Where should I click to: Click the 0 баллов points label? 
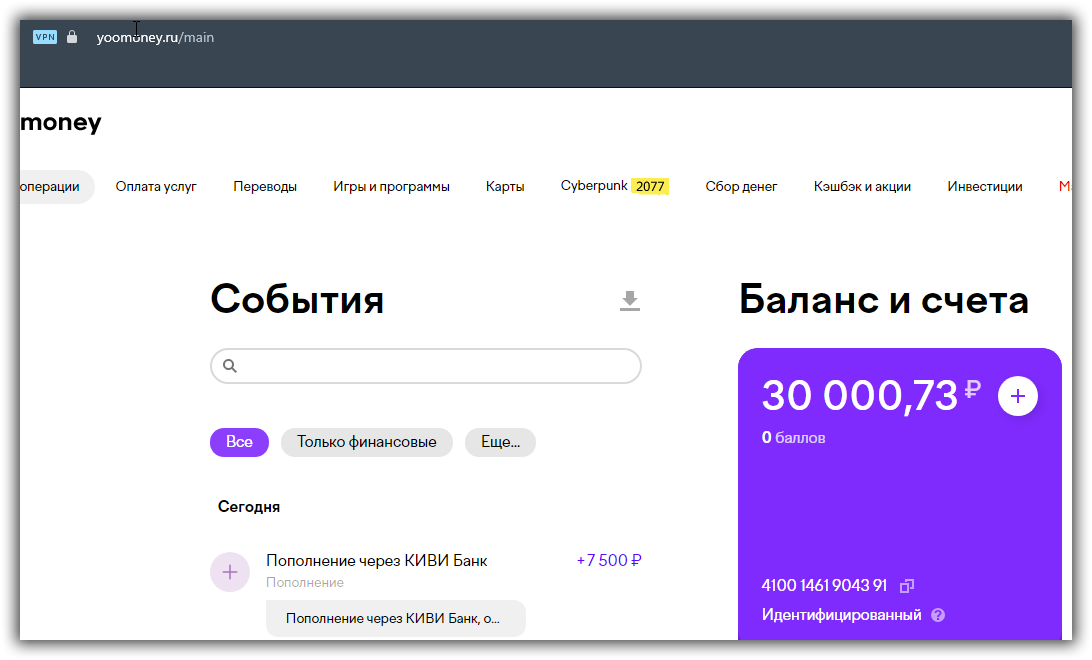[x=793, y=438]
